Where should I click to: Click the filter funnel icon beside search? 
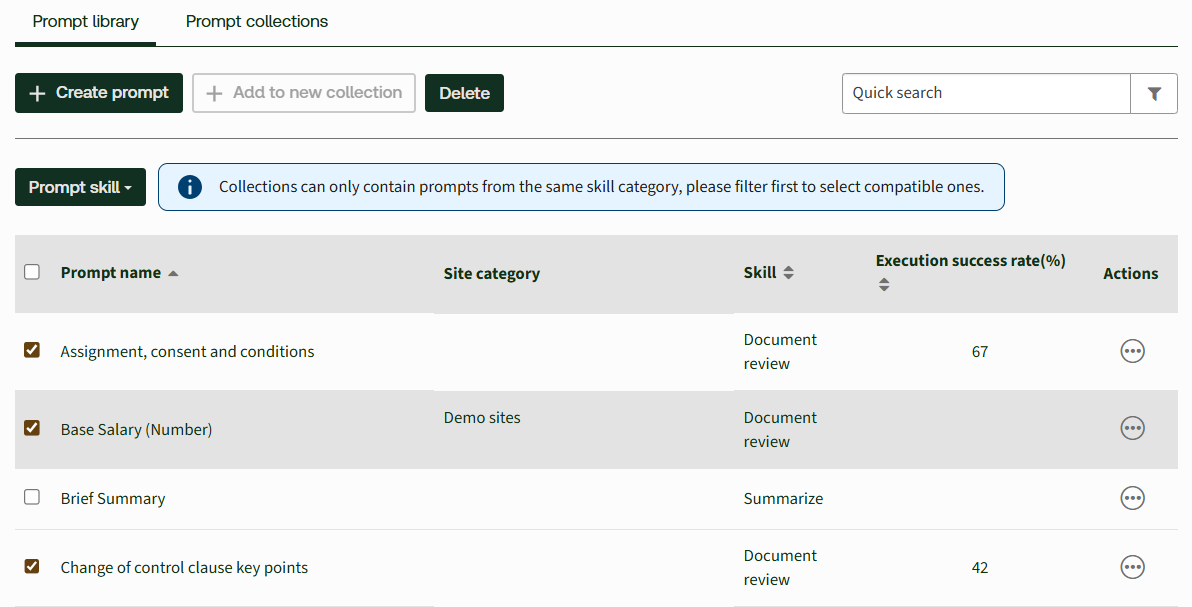(x=1154, y=93)
